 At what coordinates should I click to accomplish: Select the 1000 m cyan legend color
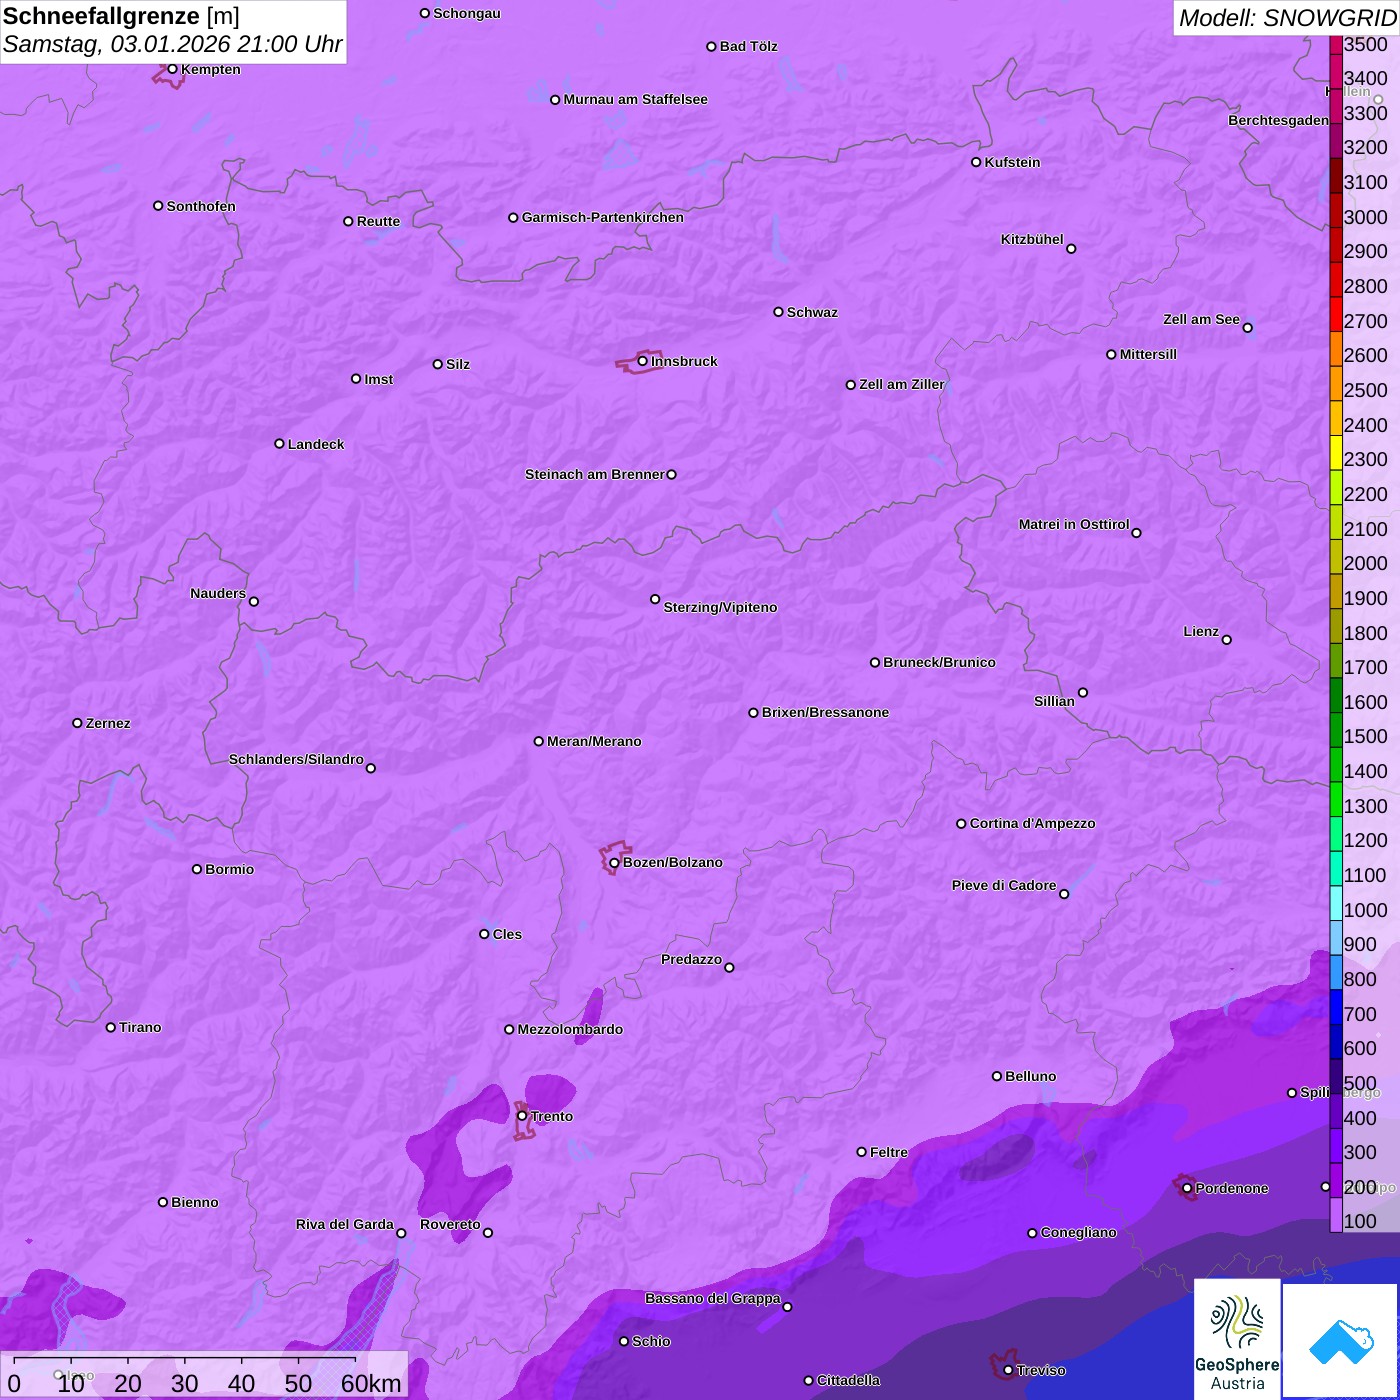point(1336,903)
